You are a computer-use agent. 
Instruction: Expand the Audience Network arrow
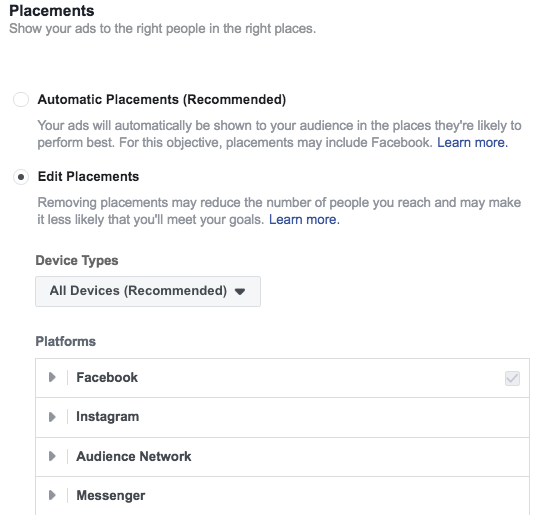[52, 456]
